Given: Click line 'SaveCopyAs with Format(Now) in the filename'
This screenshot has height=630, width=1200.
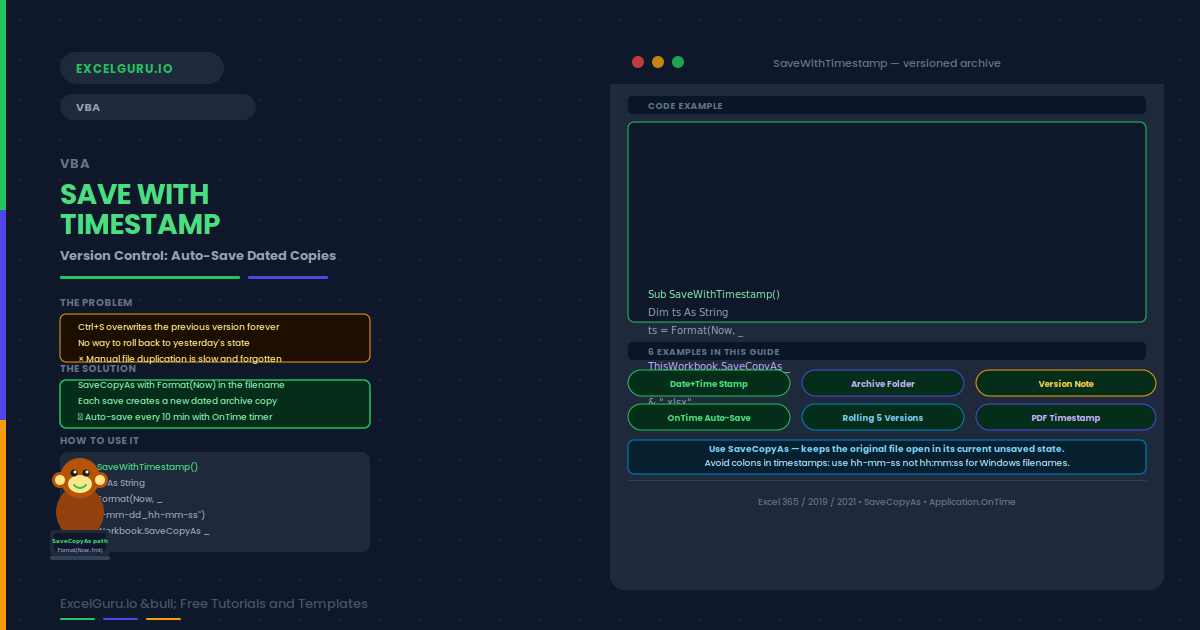Looking at the screenshot, I should 181,384.
